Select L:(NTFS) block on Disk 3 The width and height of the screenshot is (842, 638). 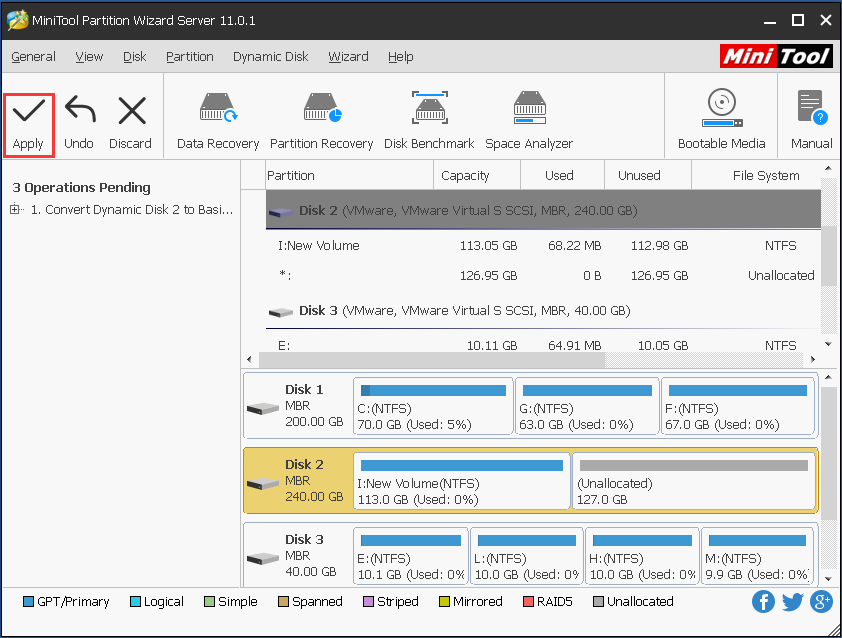[x=527, y=556]
